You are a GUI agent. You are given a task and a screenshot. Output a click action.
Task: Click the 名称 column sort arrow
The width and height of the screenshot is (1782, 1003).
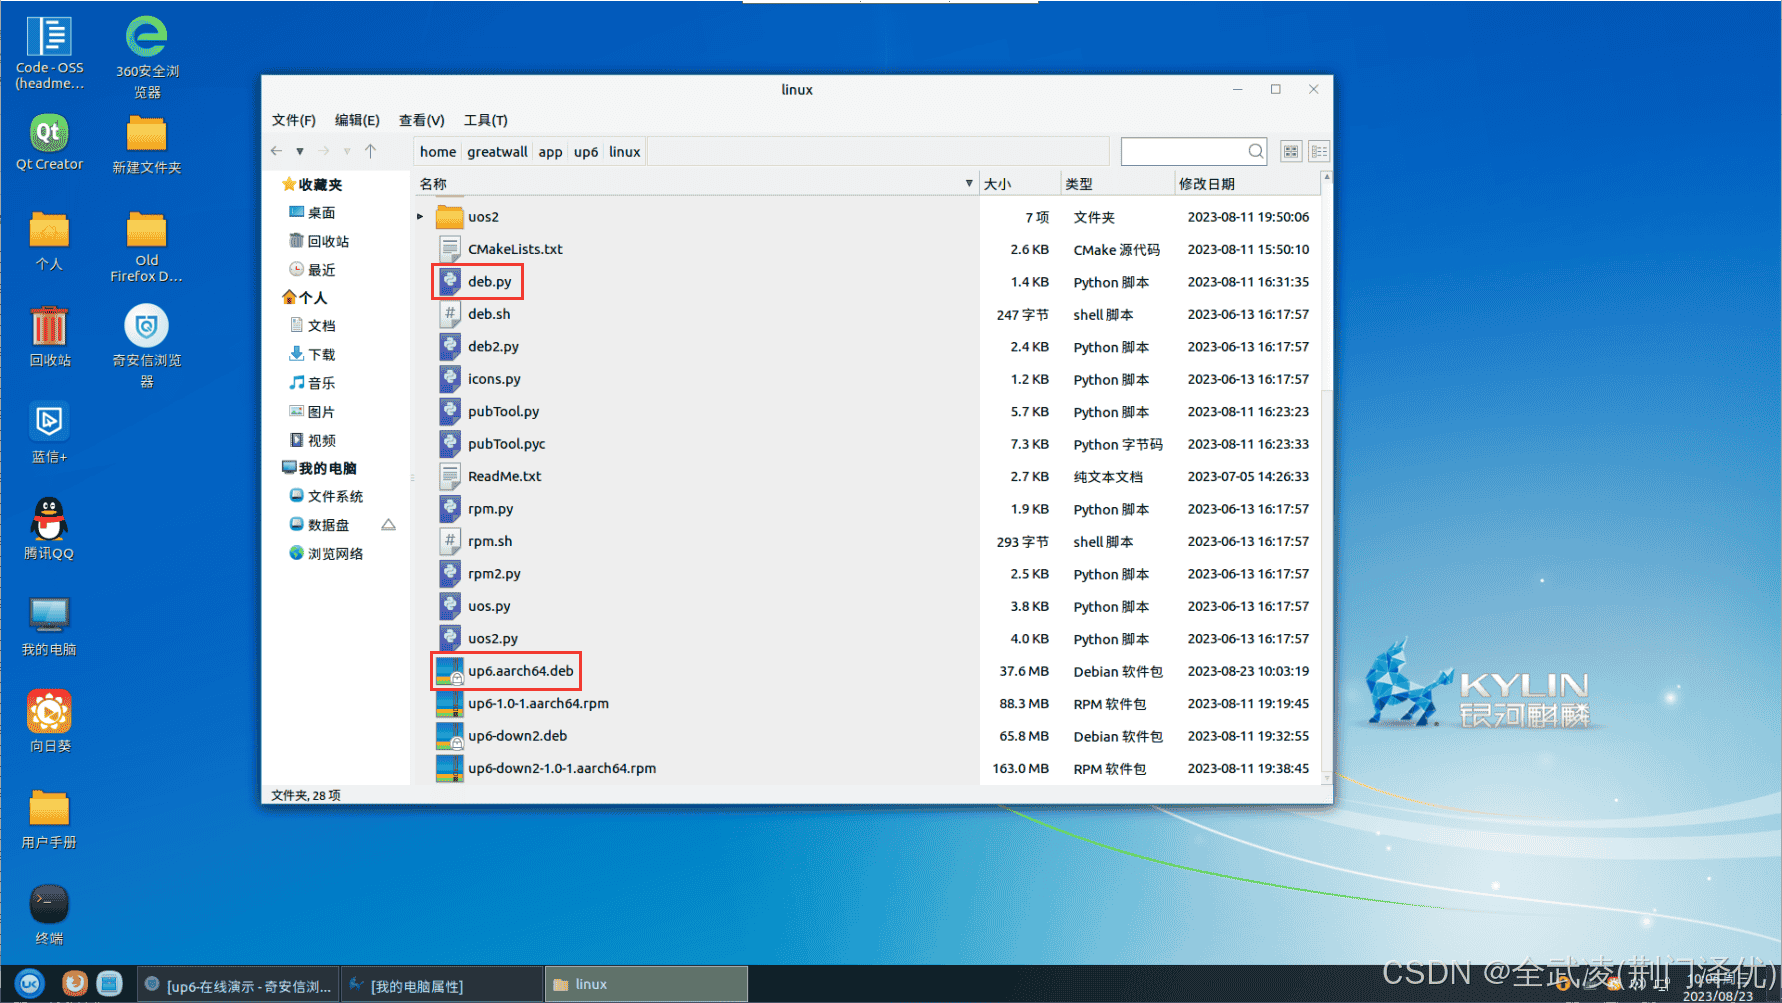pyautogui.click(x=968, y=183)
